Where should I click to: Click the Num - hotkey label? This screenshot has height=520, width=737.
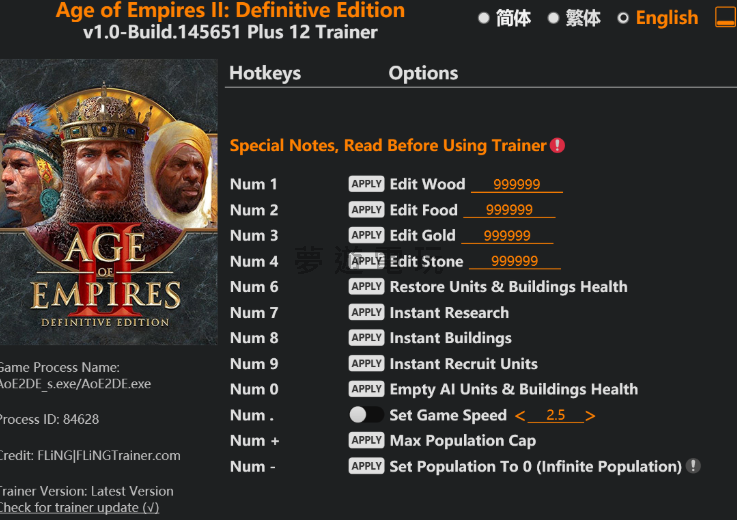tap(252, 466)
